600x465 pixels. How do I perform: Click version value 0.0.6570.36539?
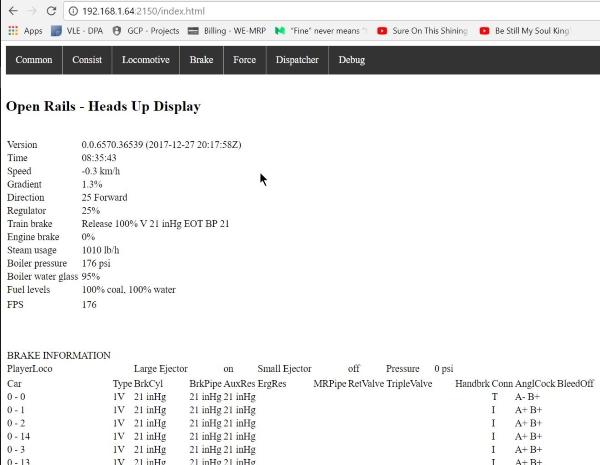tap(112, 145)
